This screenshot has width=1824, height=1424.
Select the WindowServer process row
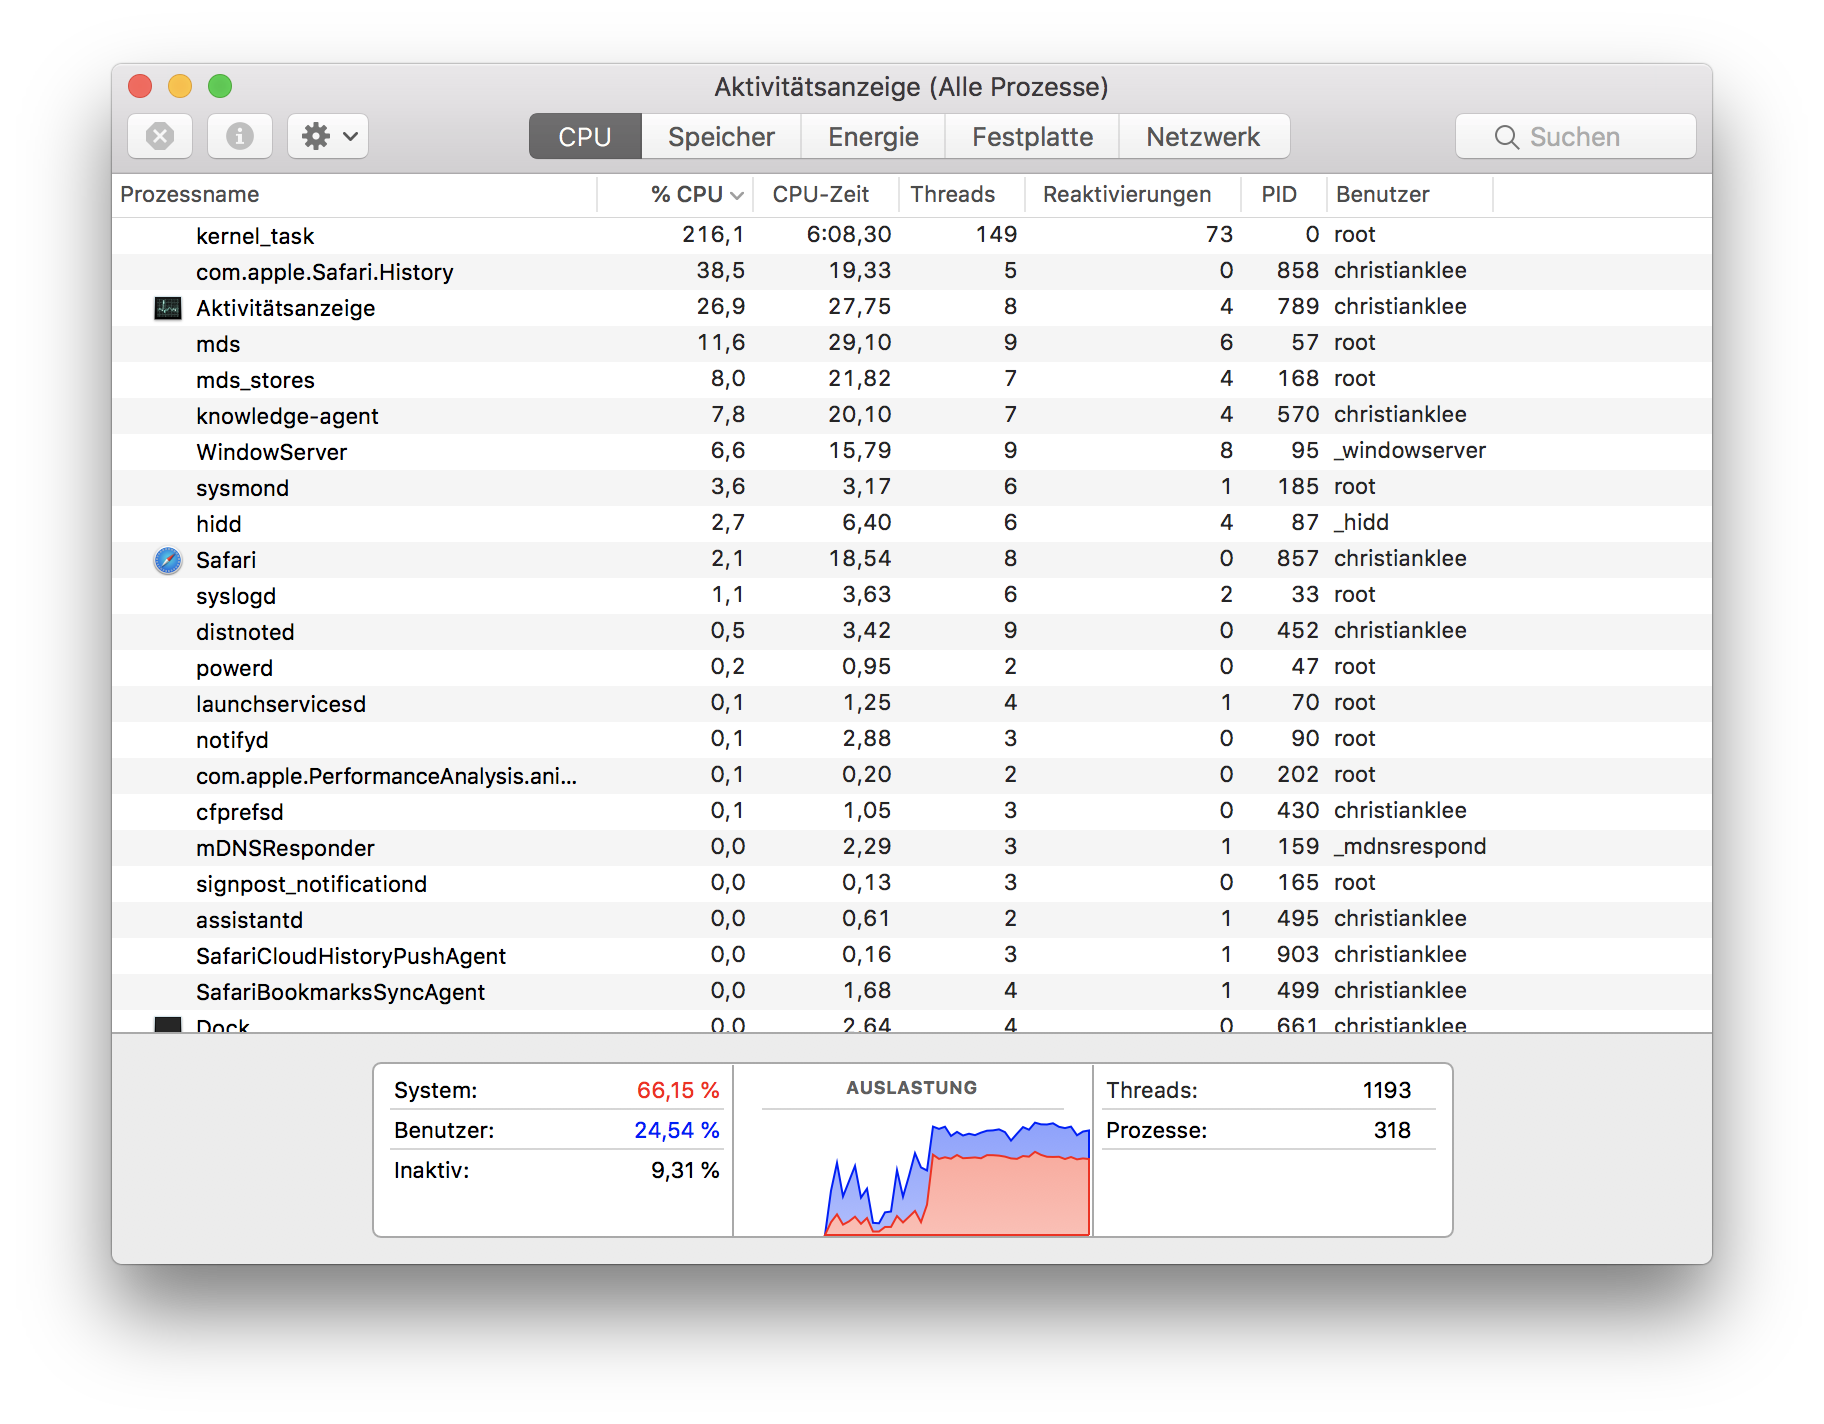(912, 451)
